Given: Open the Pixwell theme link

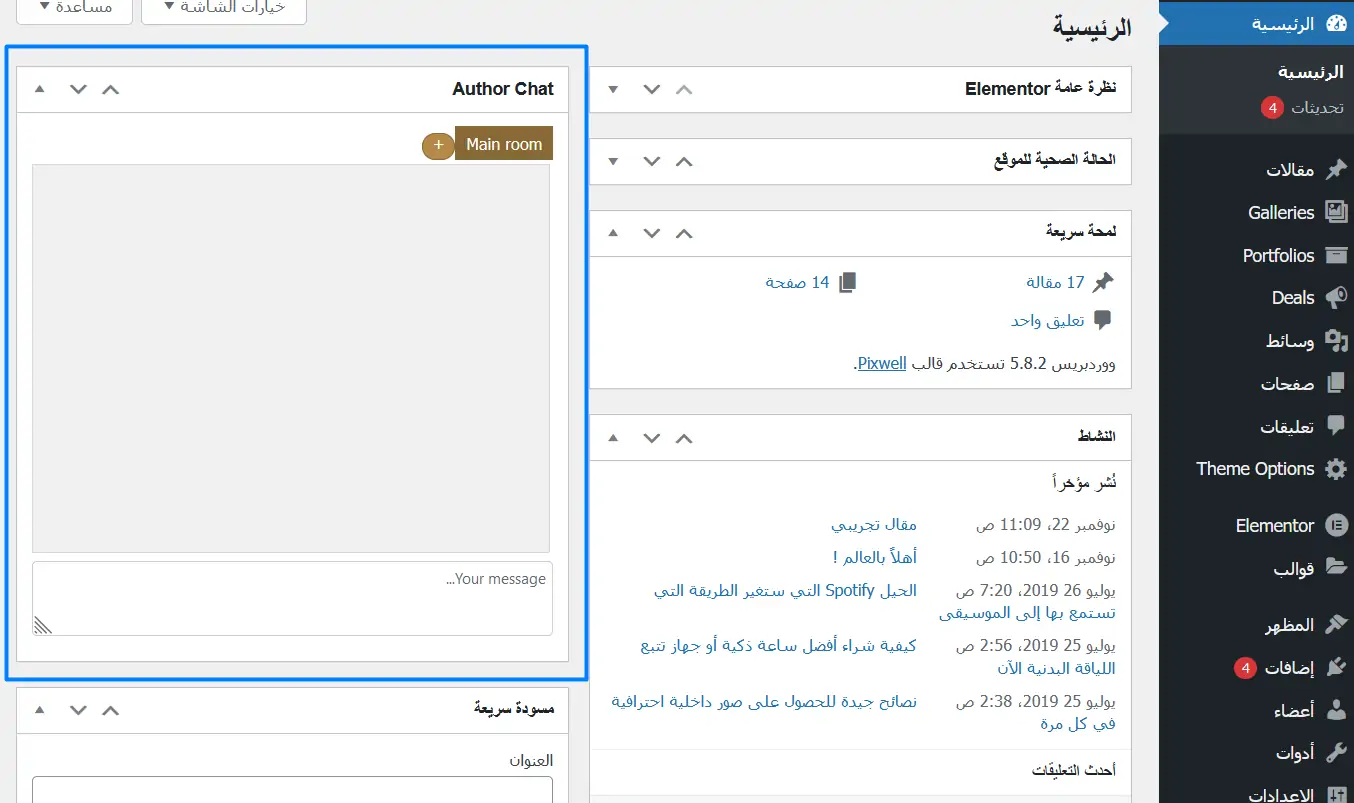Looking at the screenshot, I should point(881,363).
